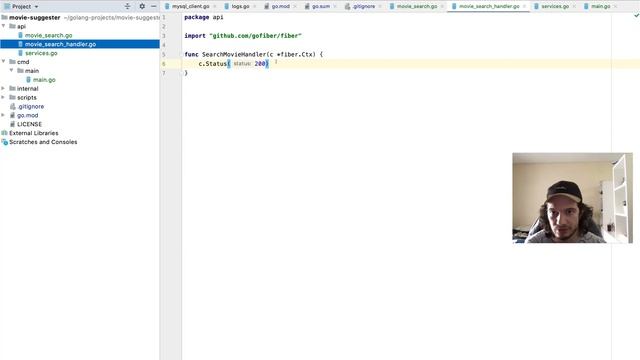Open the LICENSE file
The width and height of the screenshot is (640, 360).
point(29,124)
